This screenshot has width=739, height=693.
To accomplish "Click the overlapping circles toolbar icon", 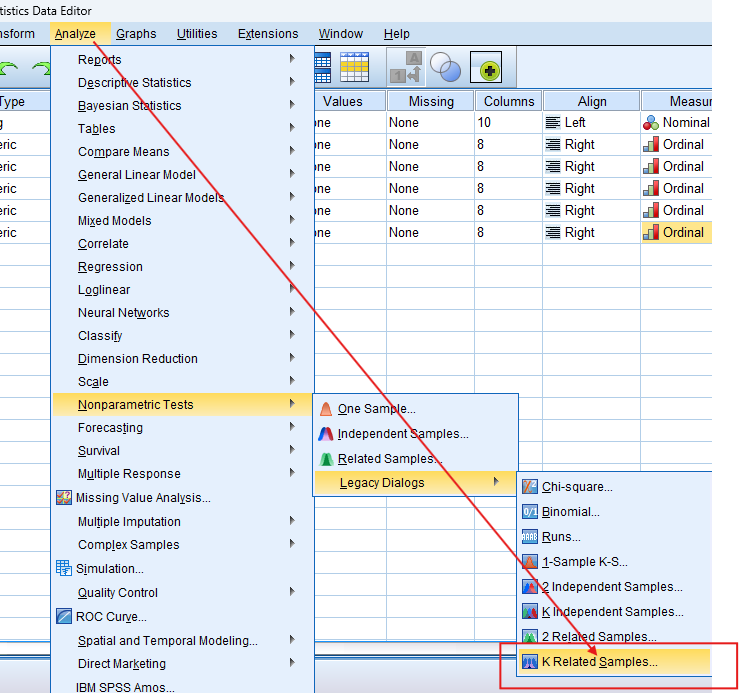I will (445, 67).
